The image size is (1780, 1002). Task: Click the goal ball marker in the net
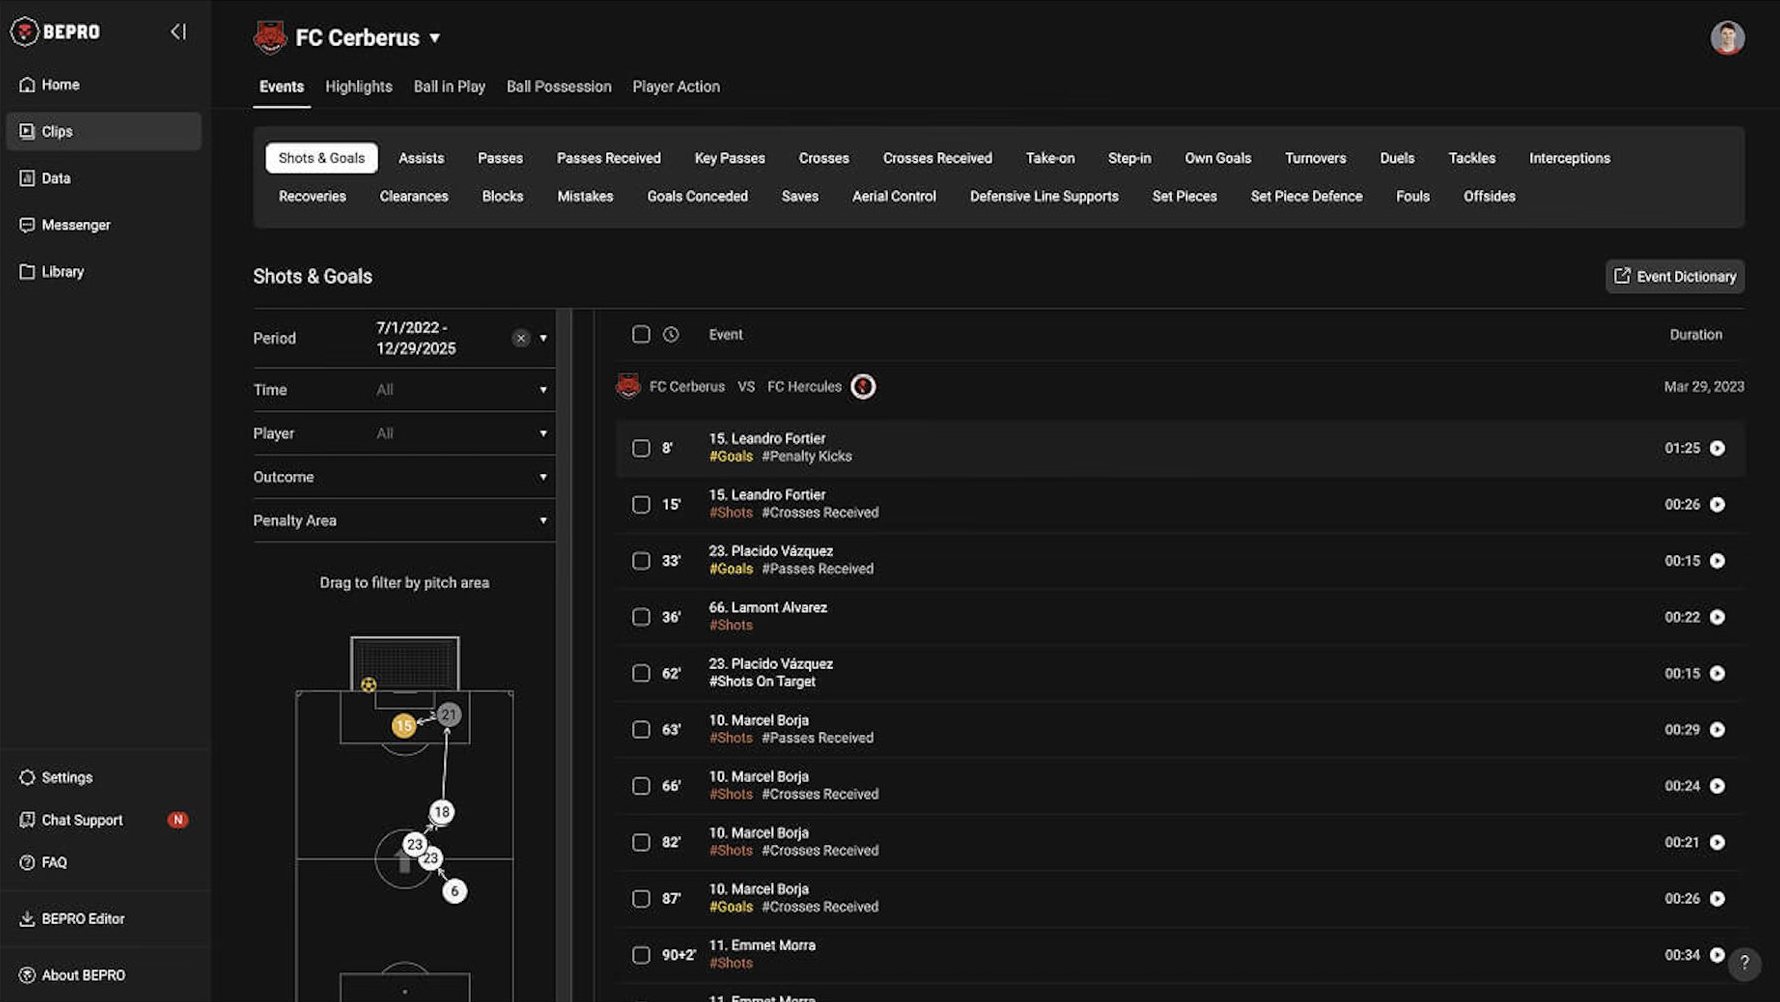pos(369,685)
